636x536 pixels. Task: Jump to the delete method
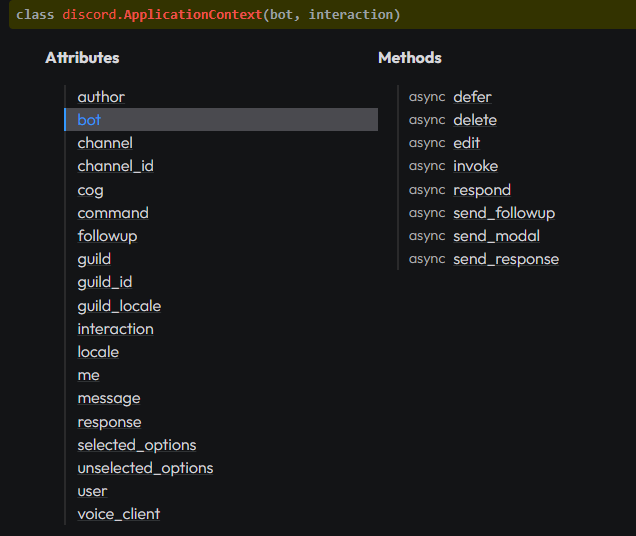(475, 120)
